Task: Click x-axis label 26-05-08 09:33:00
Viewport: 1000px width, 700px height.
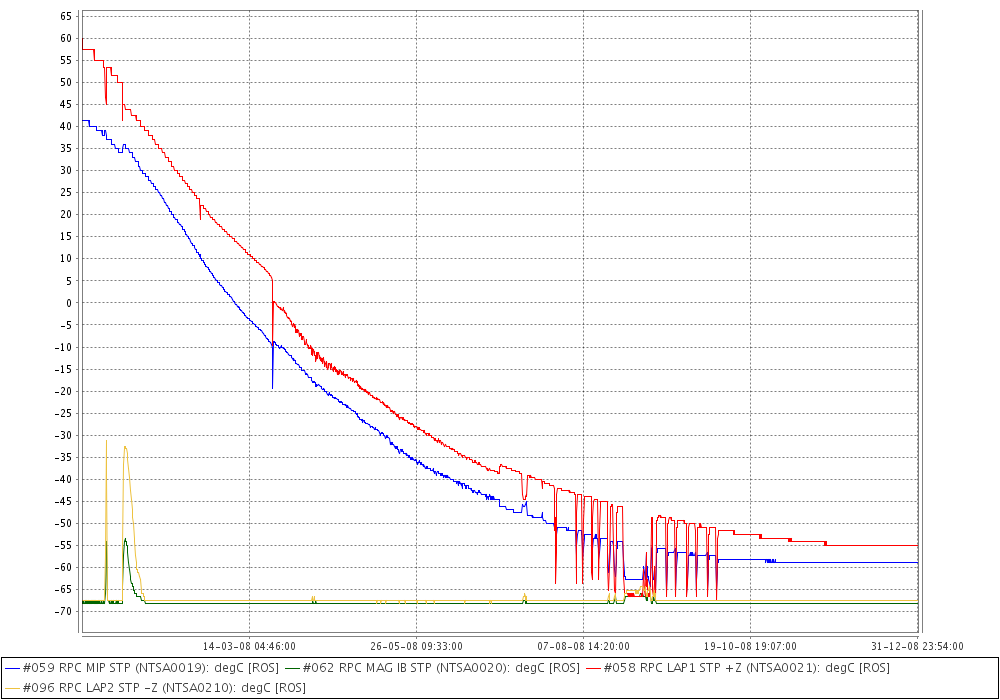Action: tap(416, 646)
